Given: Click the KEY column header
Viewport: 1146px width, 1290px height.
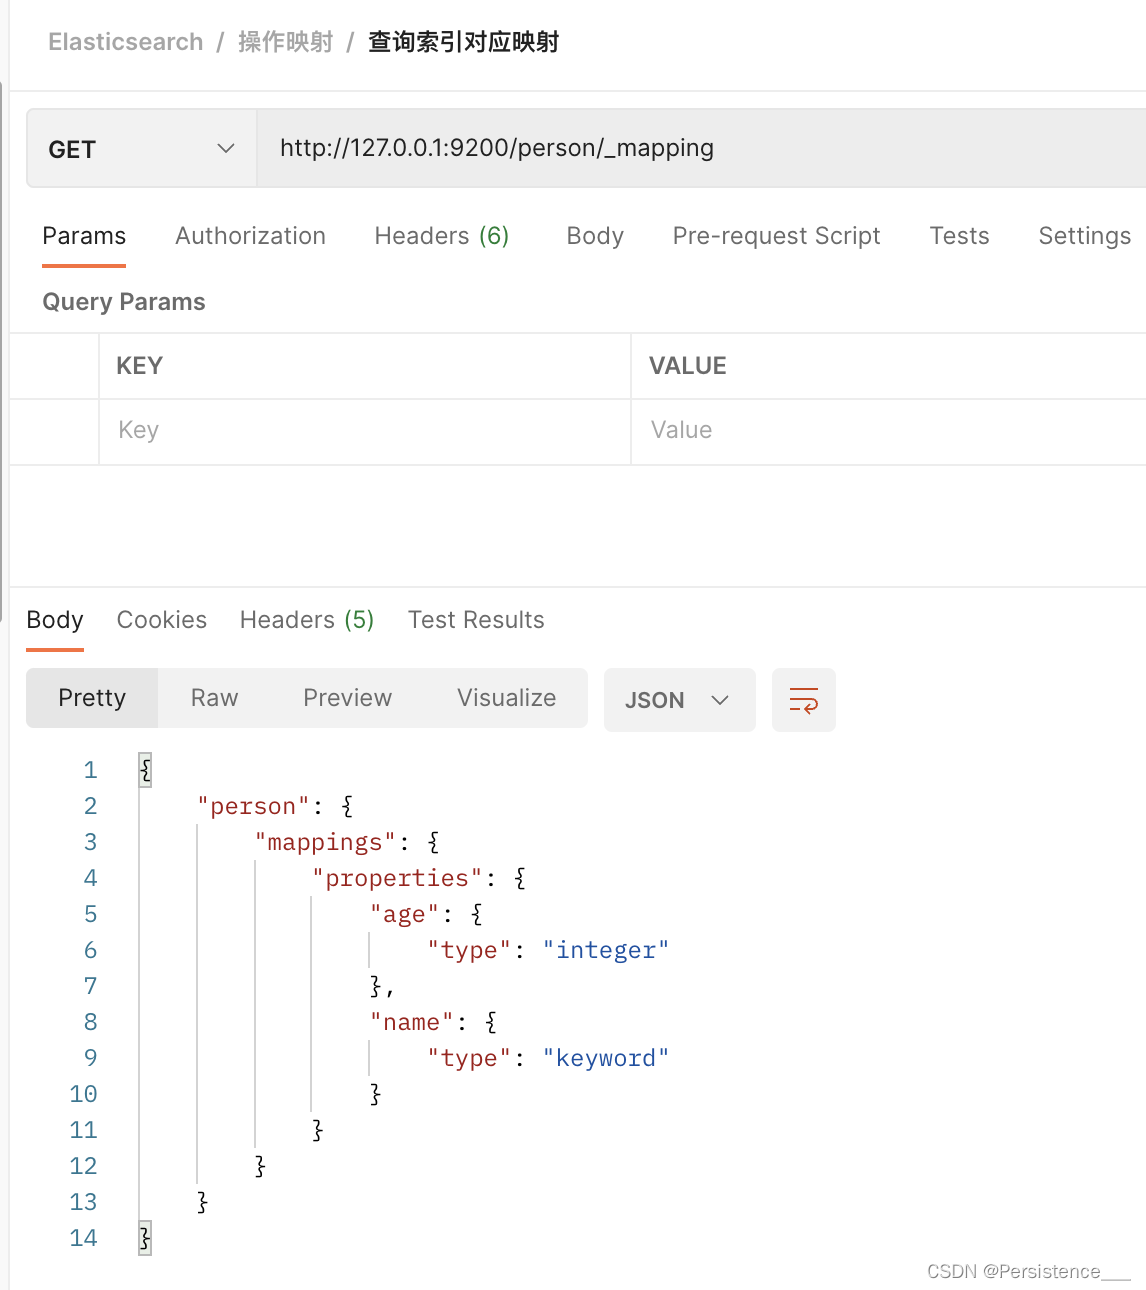Looking at the screenshot, I should pyautogui.click(x=140, y=366).
